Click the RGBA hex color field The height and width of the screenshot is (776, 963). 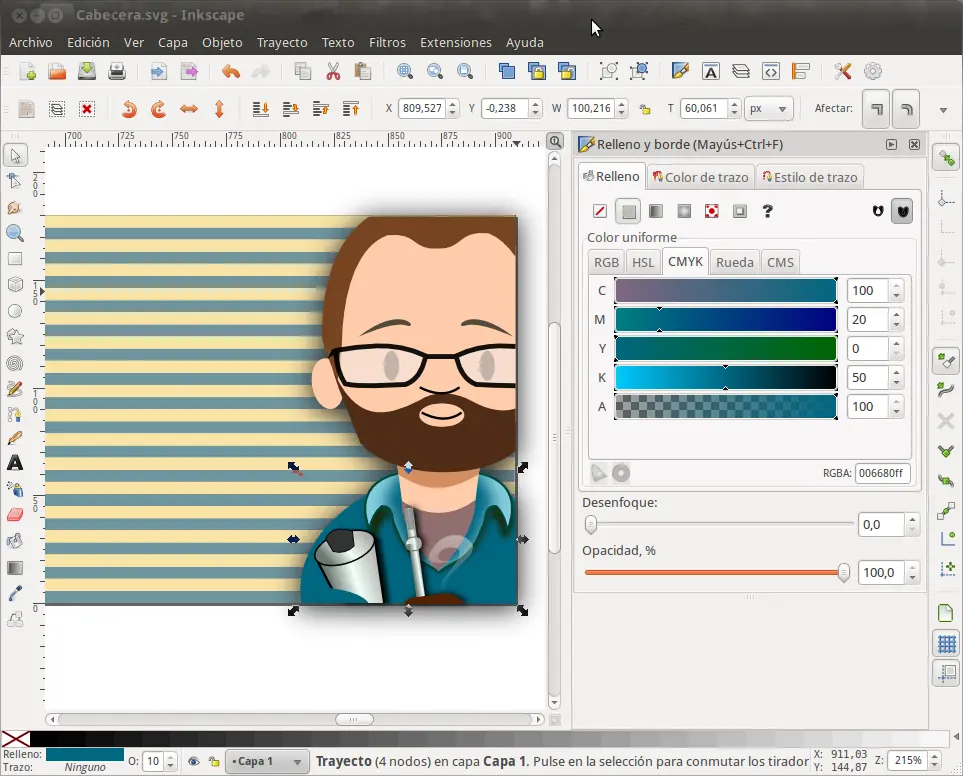tap(882, 474)
